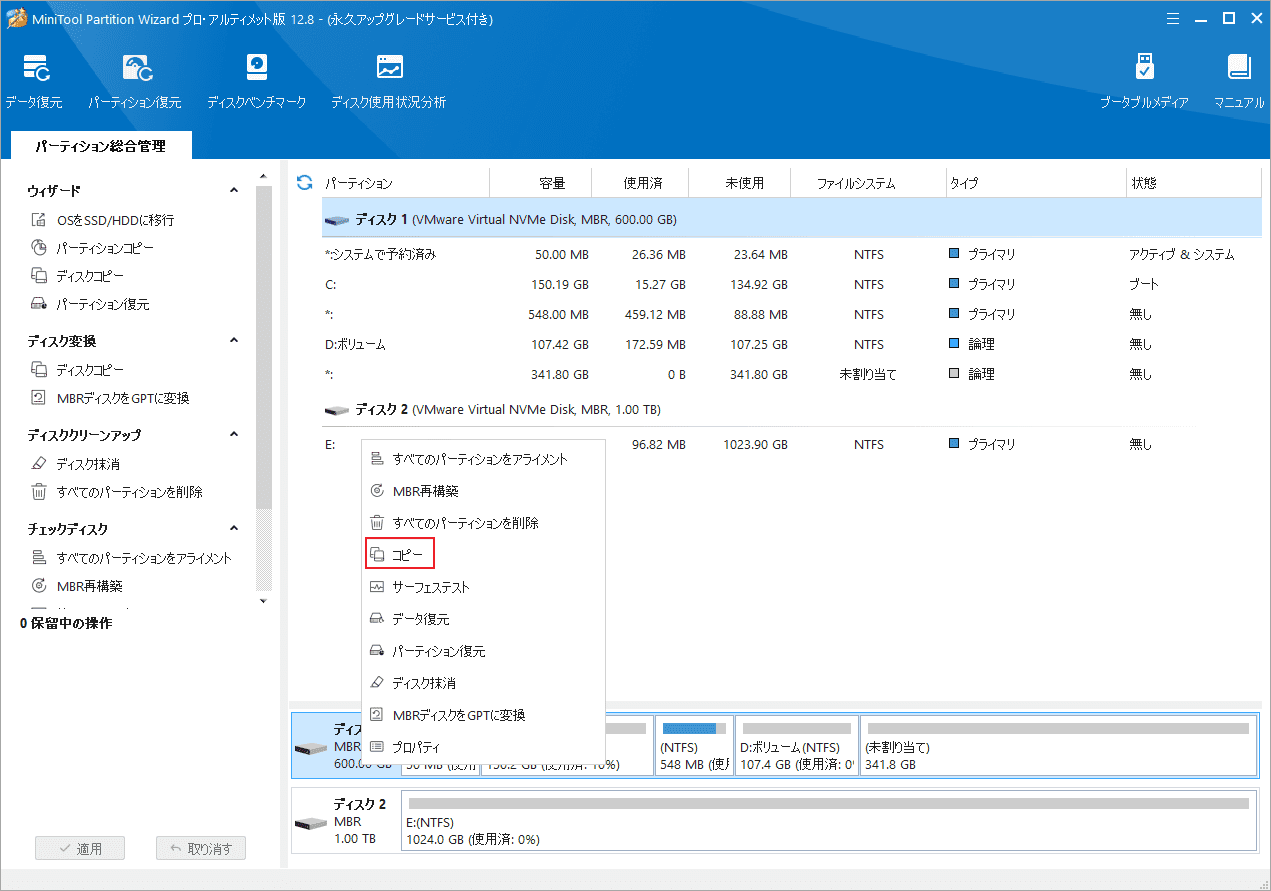Sort by the 使用済 column header
1271x891 pixels.
641,183
